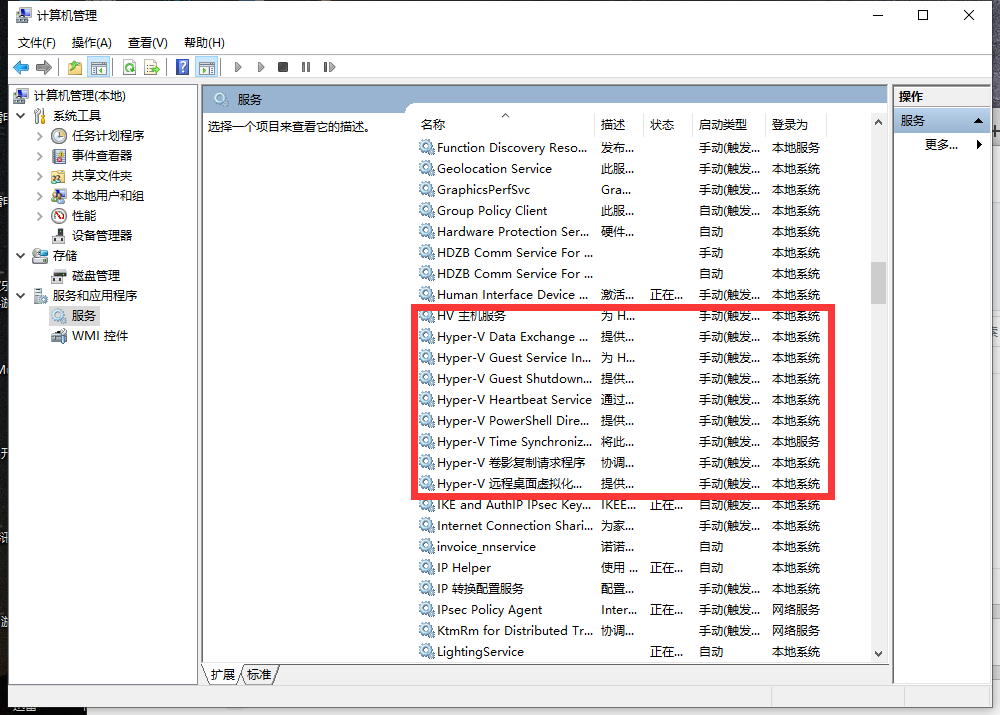Collapse the System Tools (系统工具) node

click(20, 116)
